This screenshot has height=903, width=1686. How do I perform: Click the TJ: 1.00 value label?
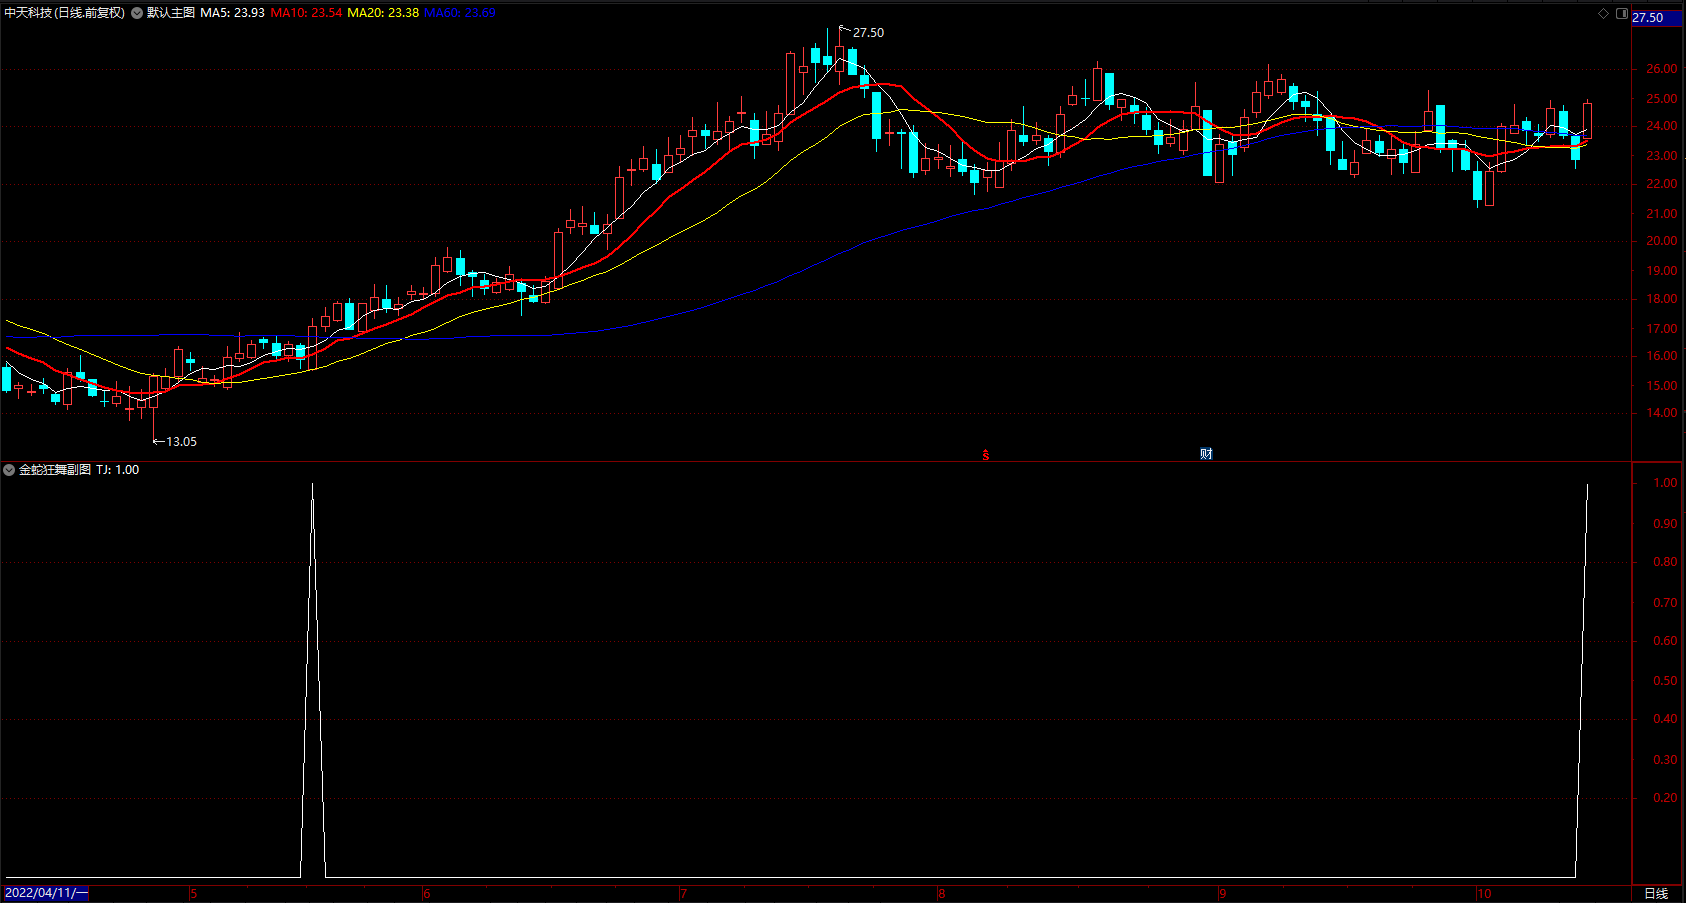coord(117,470)
